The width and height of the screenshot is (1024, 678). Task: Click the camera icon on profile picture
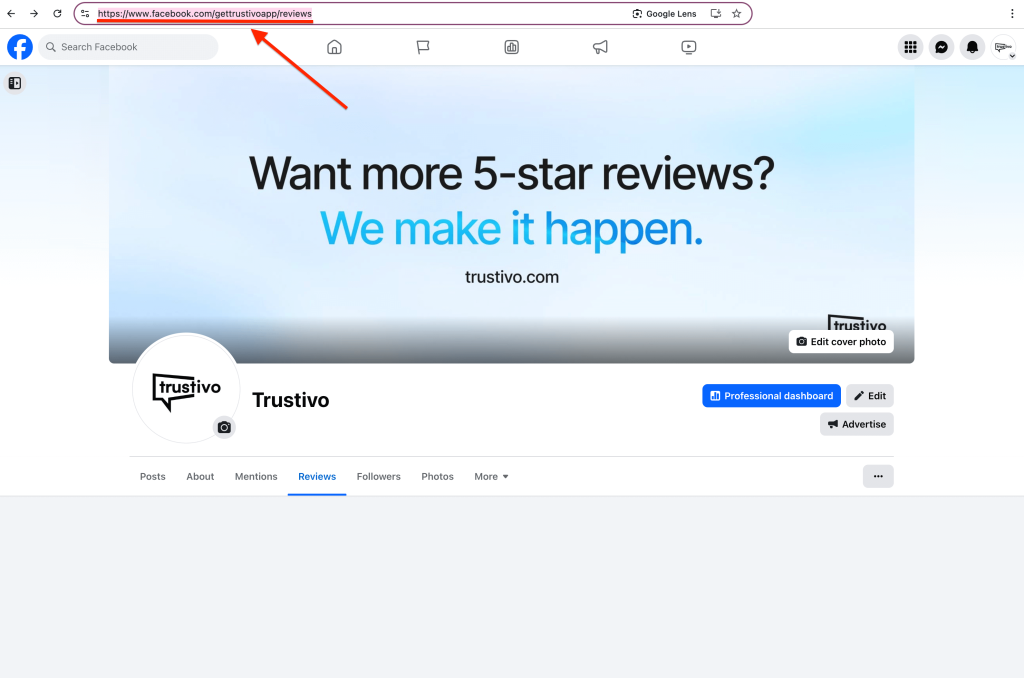coord(224,427)
